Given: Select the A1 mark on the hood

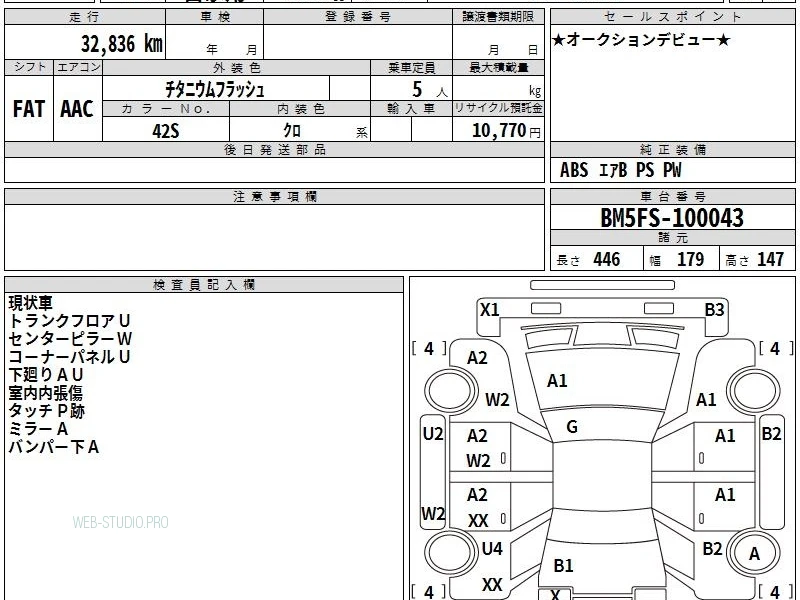Looking at the screenshot, I should click(x=557, y=381).
